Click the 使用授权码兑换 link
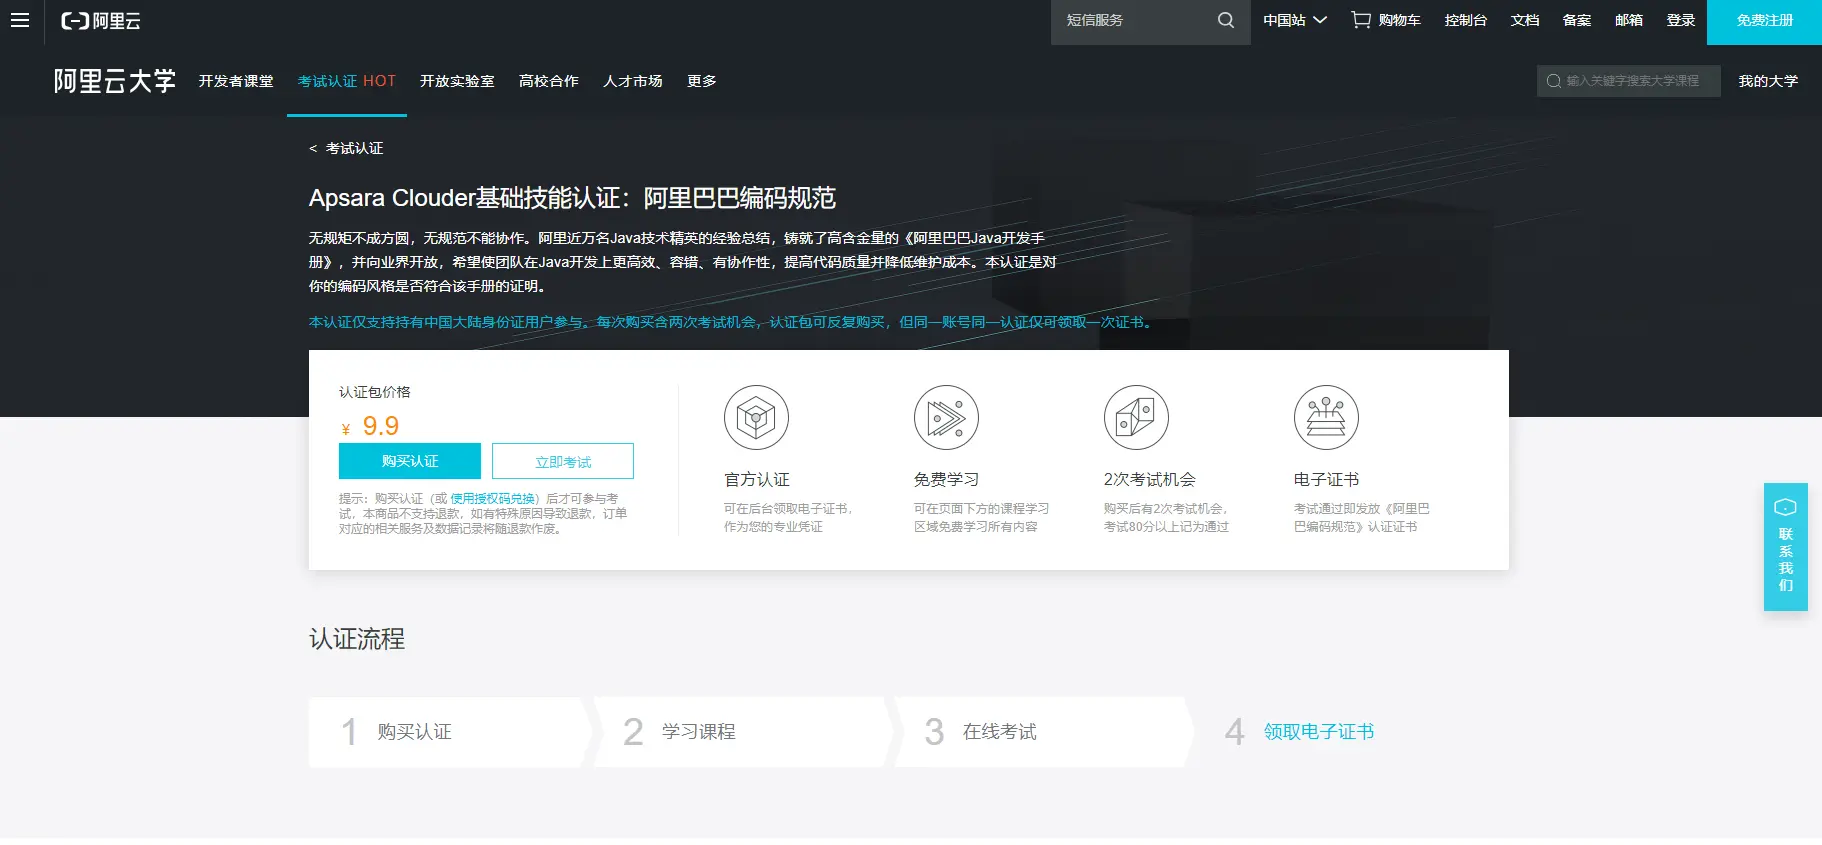The width and height of the screenshot is (1822, 845). [x=492, y=498]
